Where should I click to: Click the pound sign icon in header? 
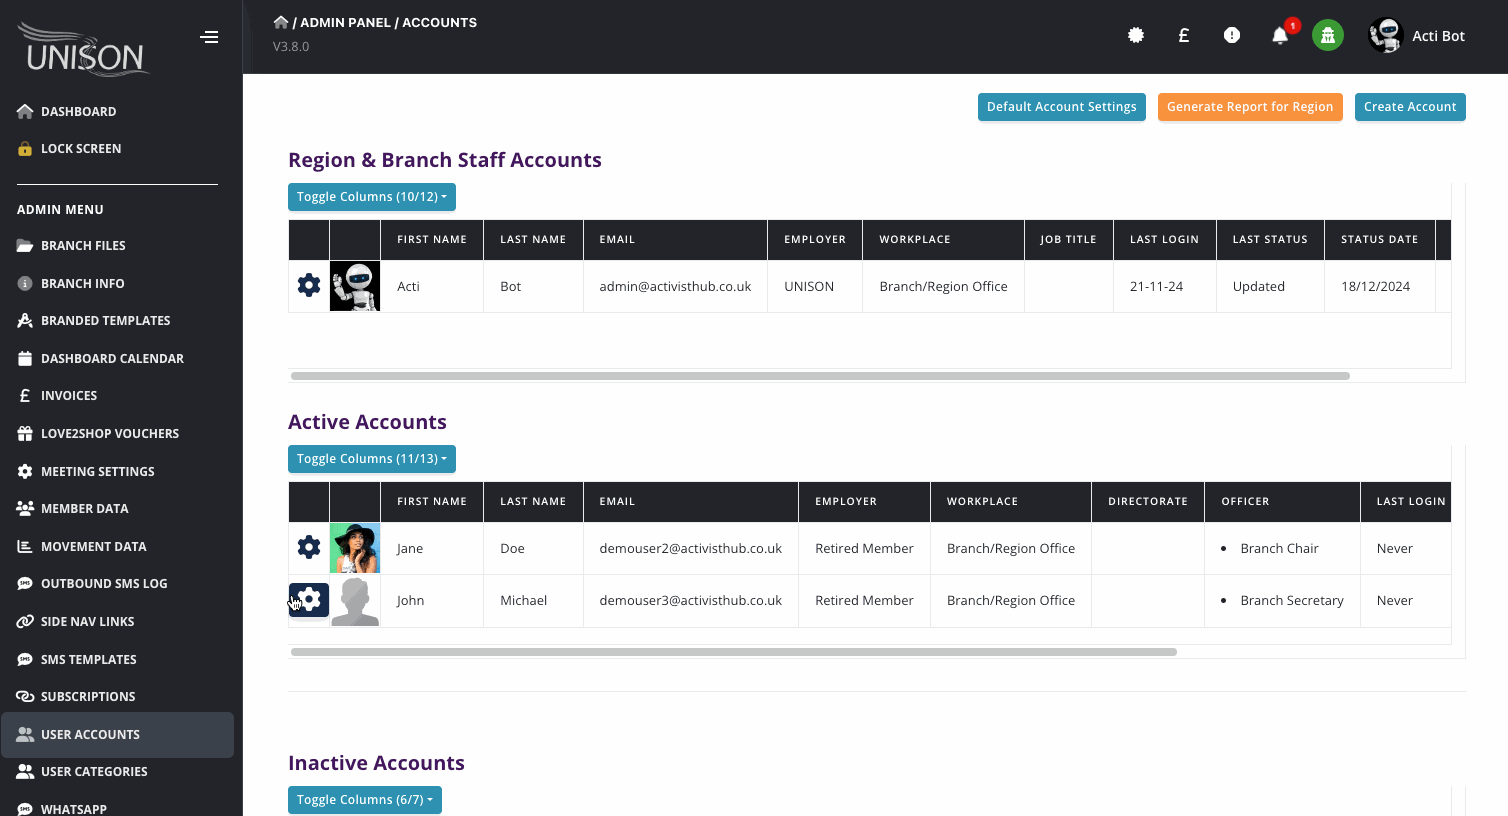pyautogui.click(x=1183, y=36)
